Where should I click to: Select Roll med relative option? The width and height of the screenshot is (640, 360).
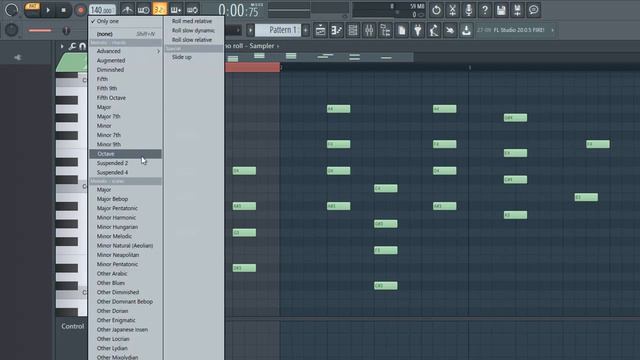[x=194, y=21]
